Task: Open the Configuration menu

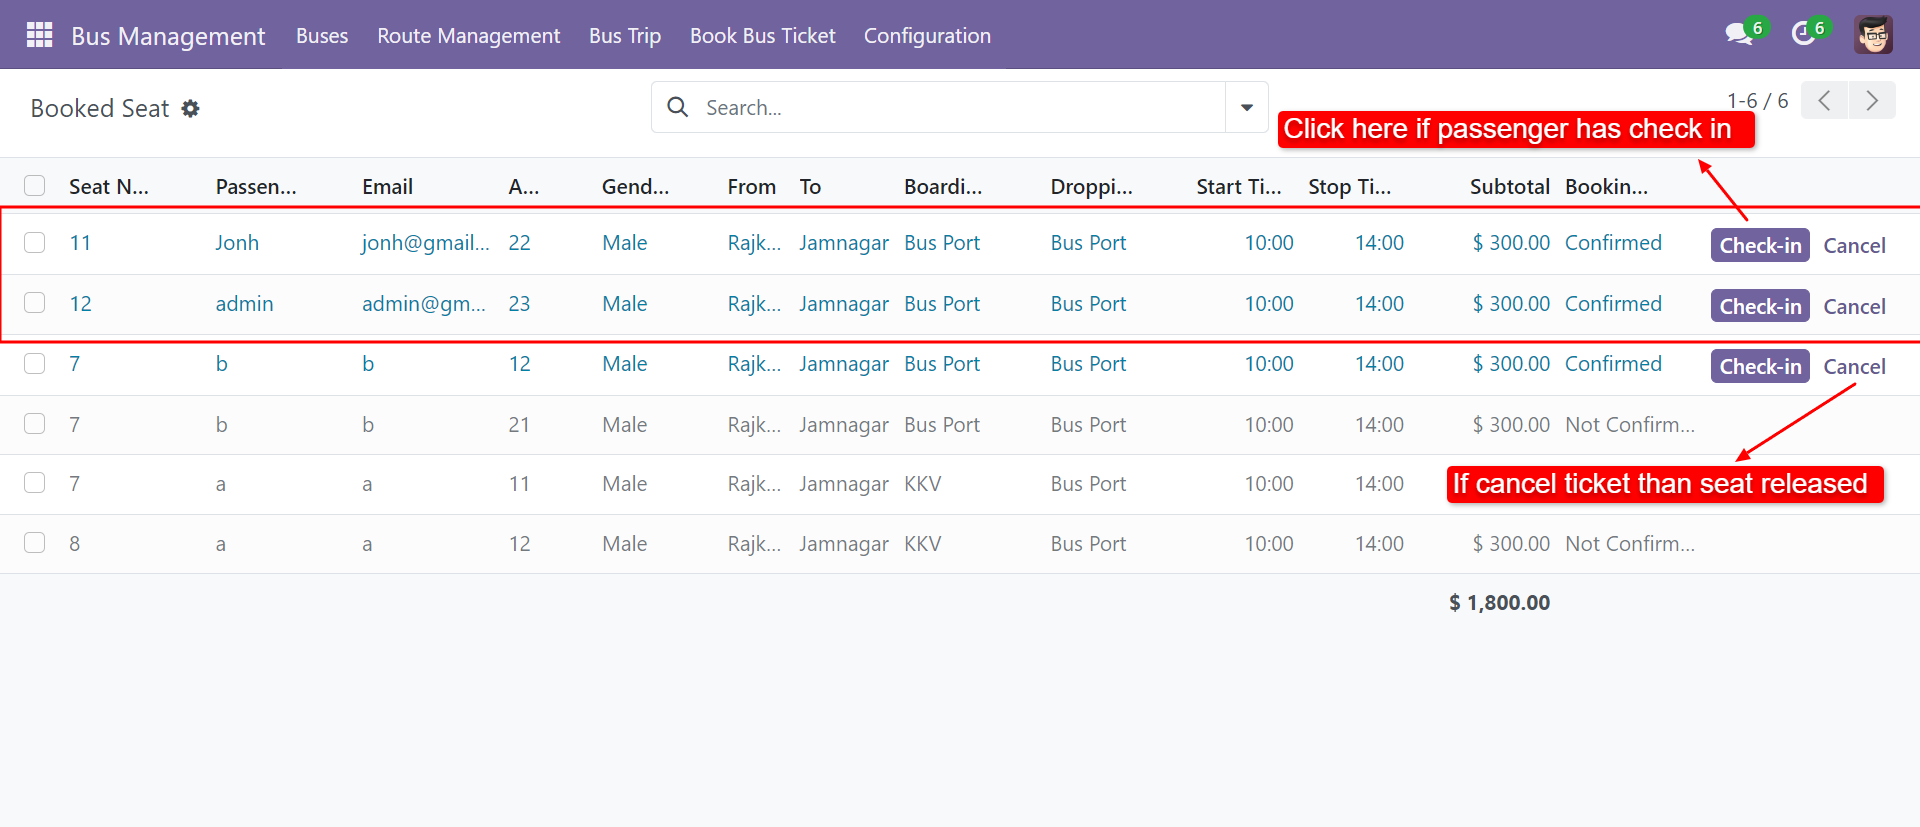Action: pos(927,36)
